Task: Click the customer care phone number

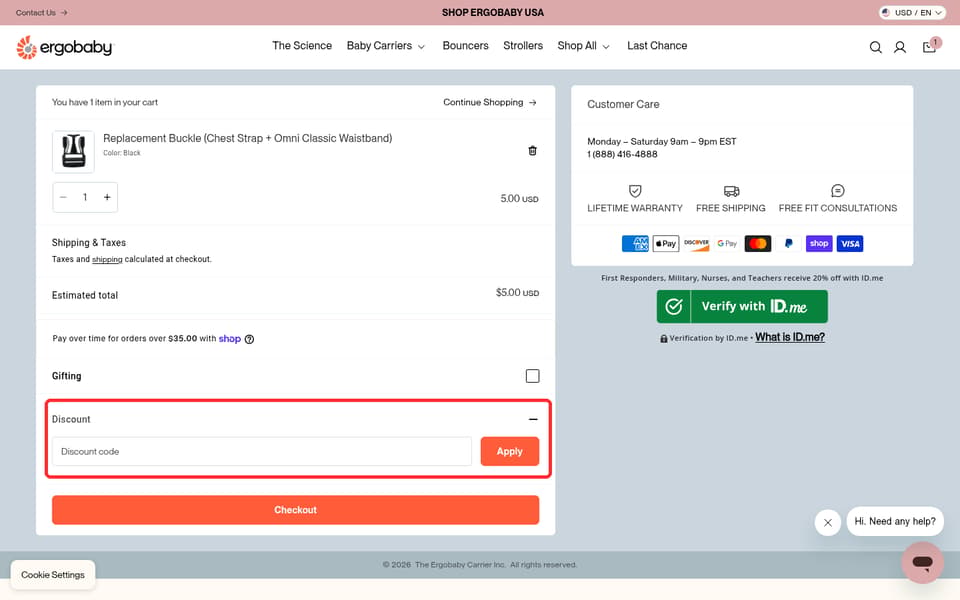Action: 622,154
